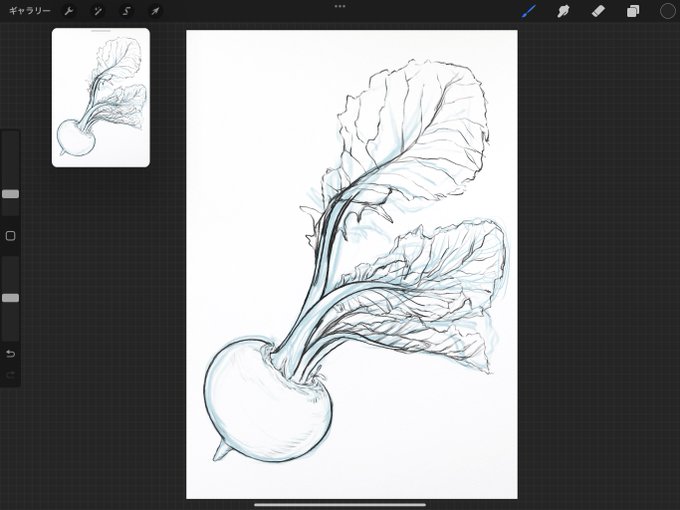This screenshot has width=680, height=510.
Task: Tap the reference image thumbnail of turnip
Action: click(101, 98)
